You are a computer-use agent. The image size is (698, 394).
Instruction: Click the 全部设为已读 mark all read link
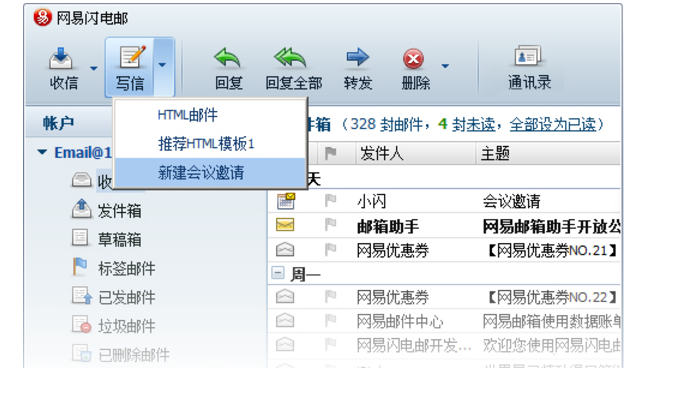[552, 124]
